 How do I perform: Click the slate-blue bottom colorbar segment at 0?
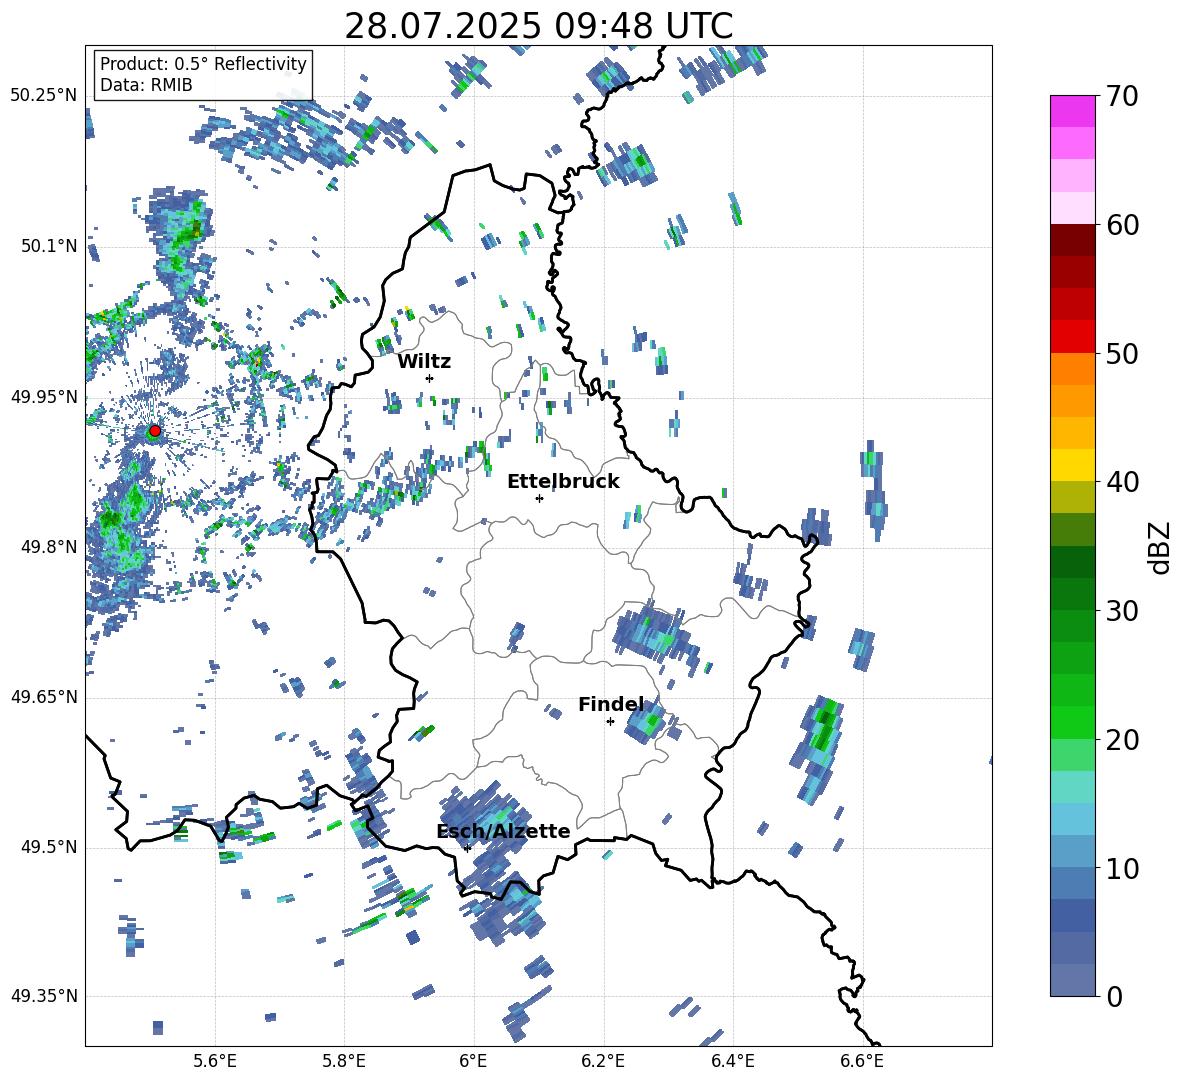pos(1072,980)
